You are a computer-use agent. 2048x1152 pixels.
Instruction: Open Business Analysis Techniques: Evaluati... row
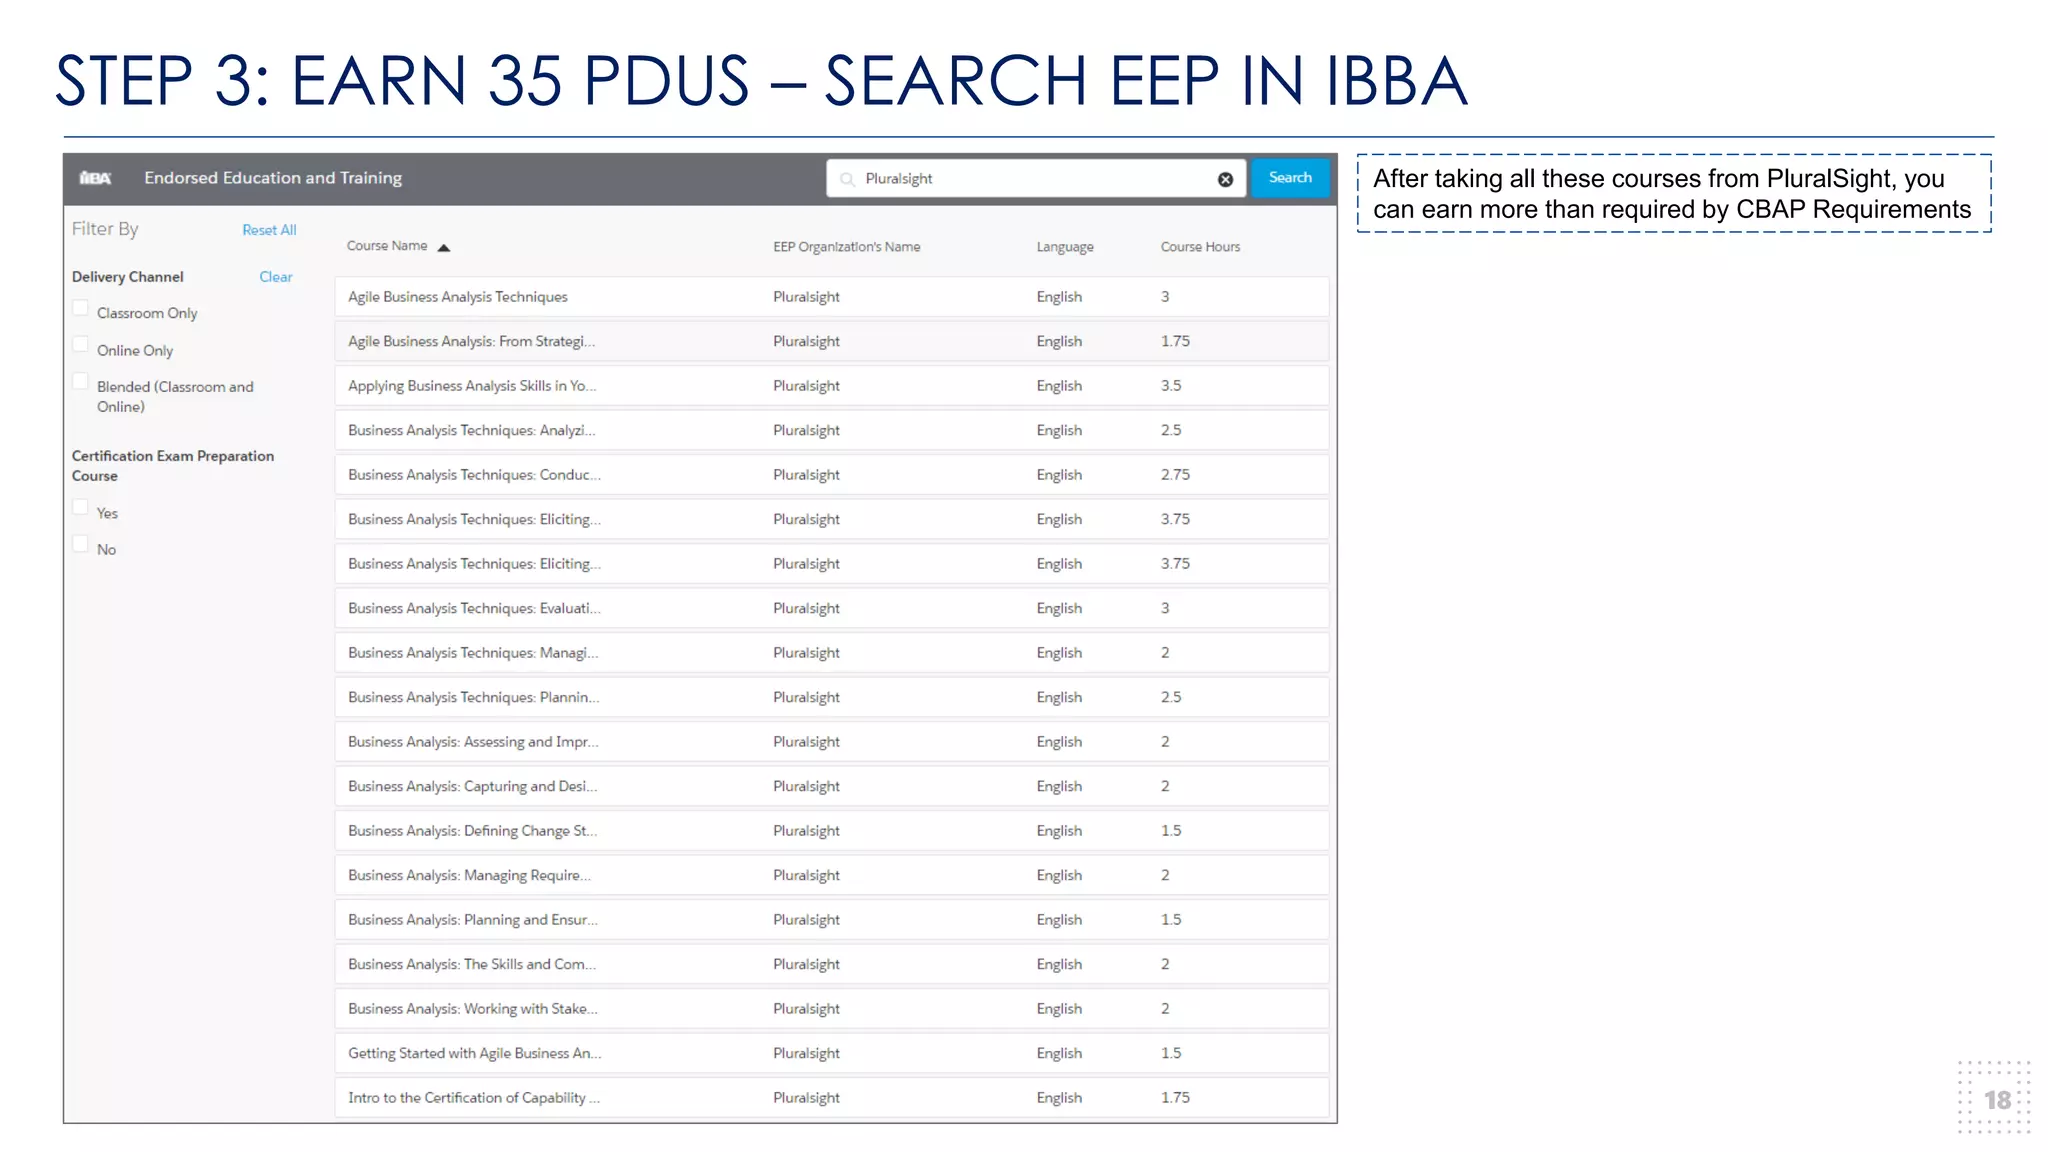pyautogui.click(x=832, y=608)
